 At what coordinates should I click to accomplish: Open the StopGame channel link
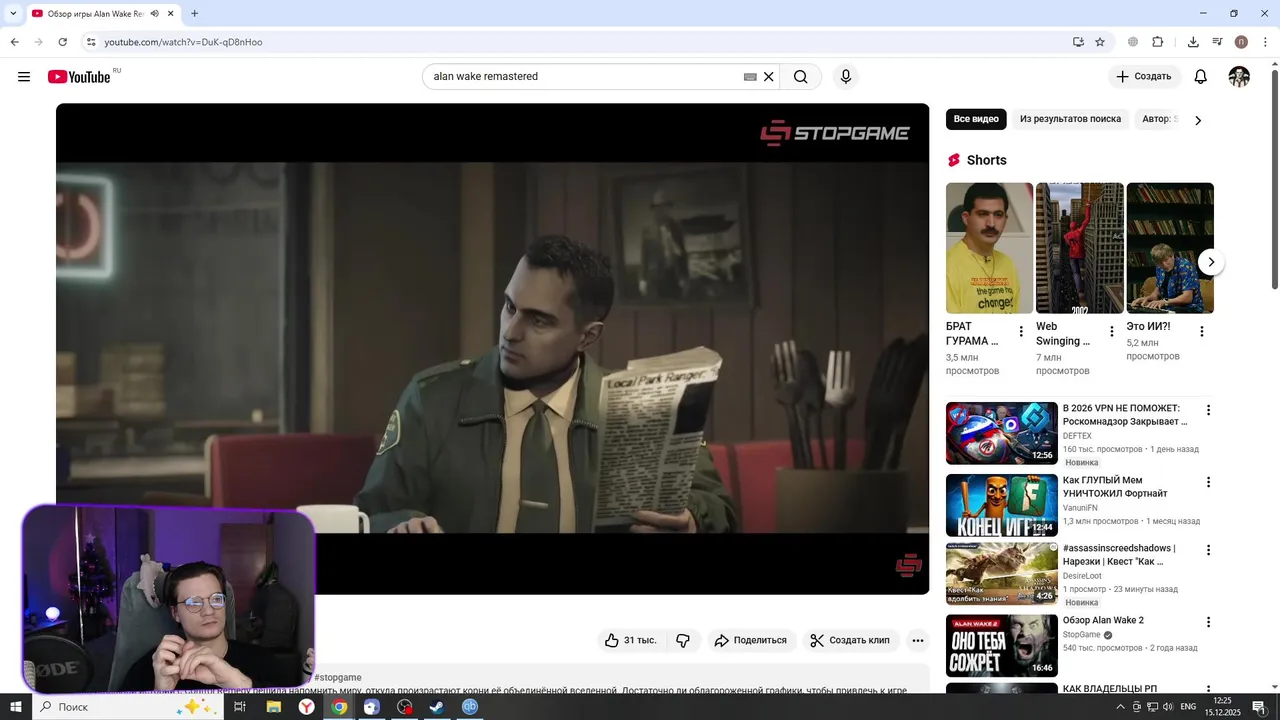tap(1081, 635)
